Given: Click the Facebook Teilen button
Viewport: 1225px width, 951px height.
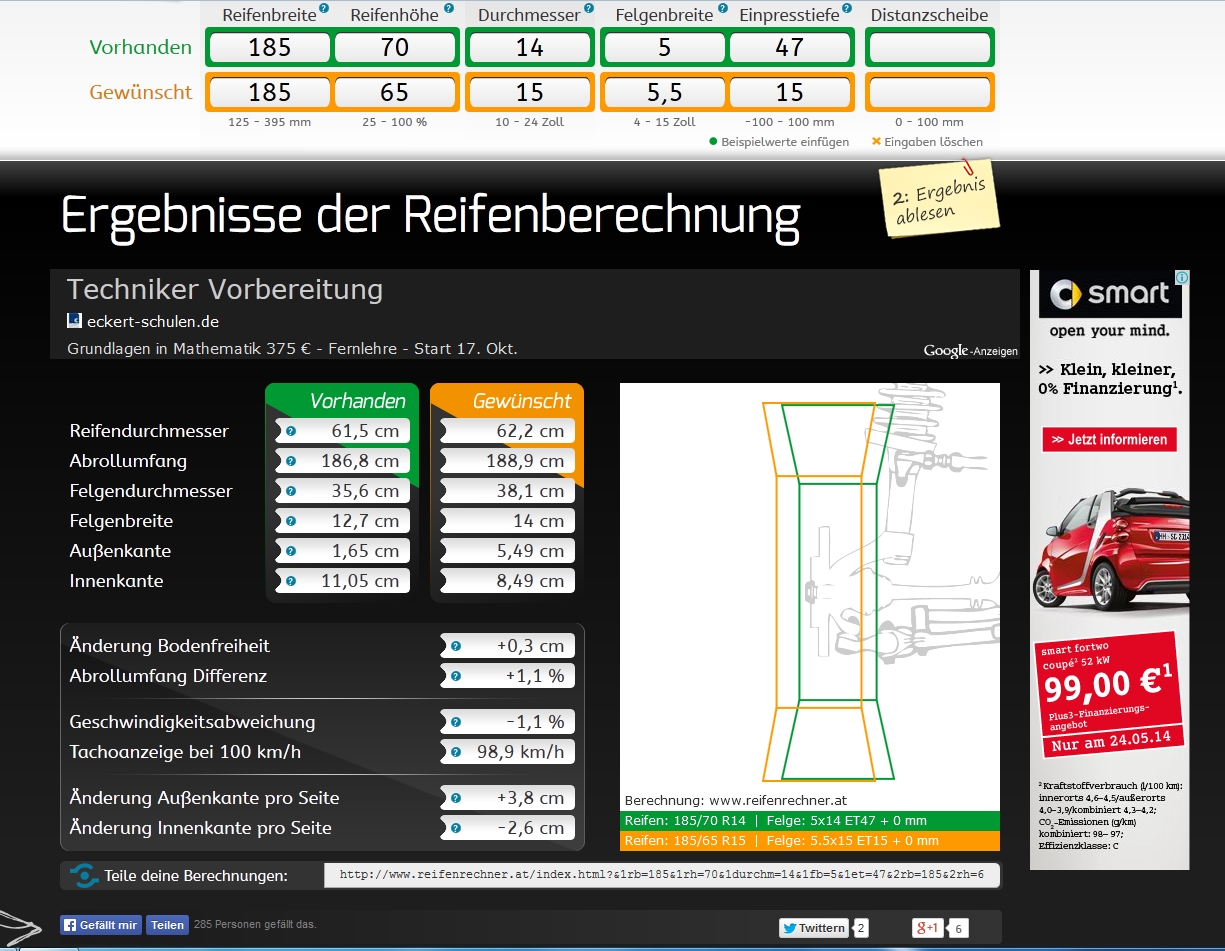Looking at the screenshot, I should pos(167,925).
